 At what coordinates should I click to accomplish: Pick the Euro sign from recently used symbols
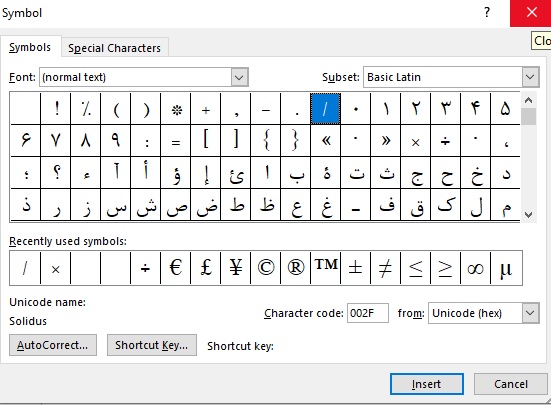coord(175,268)
